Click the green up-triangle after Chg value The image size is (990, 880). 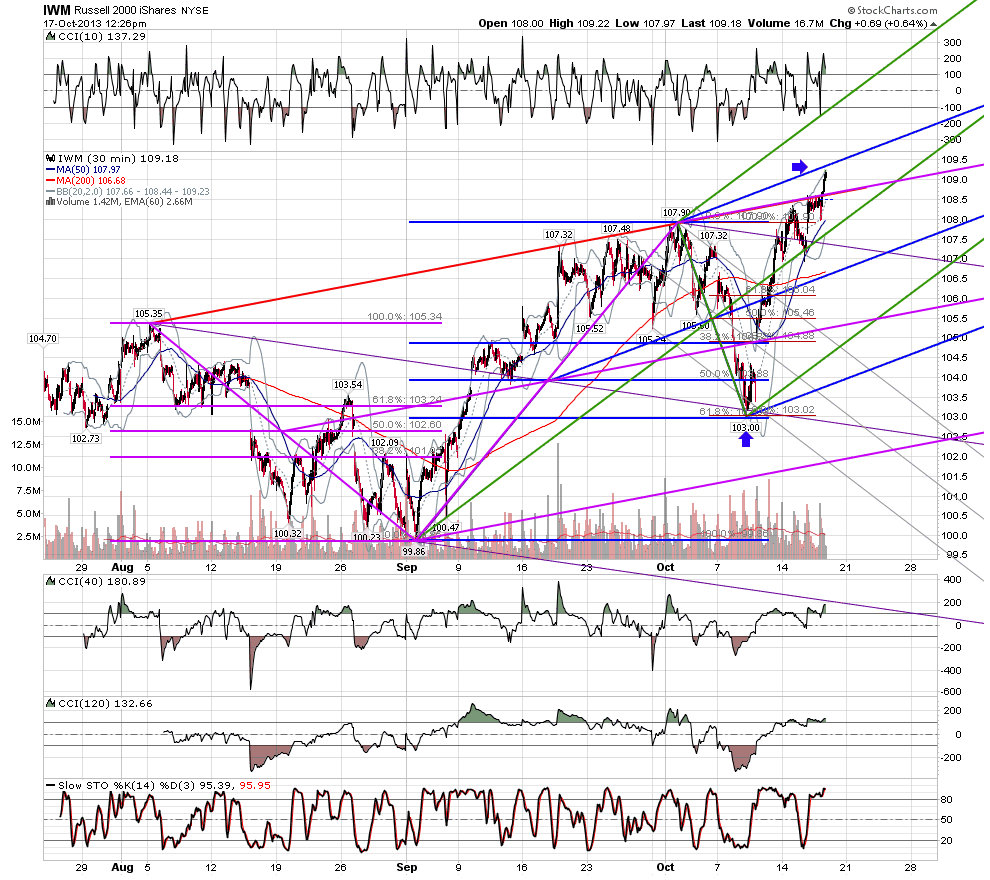(933, 24)
